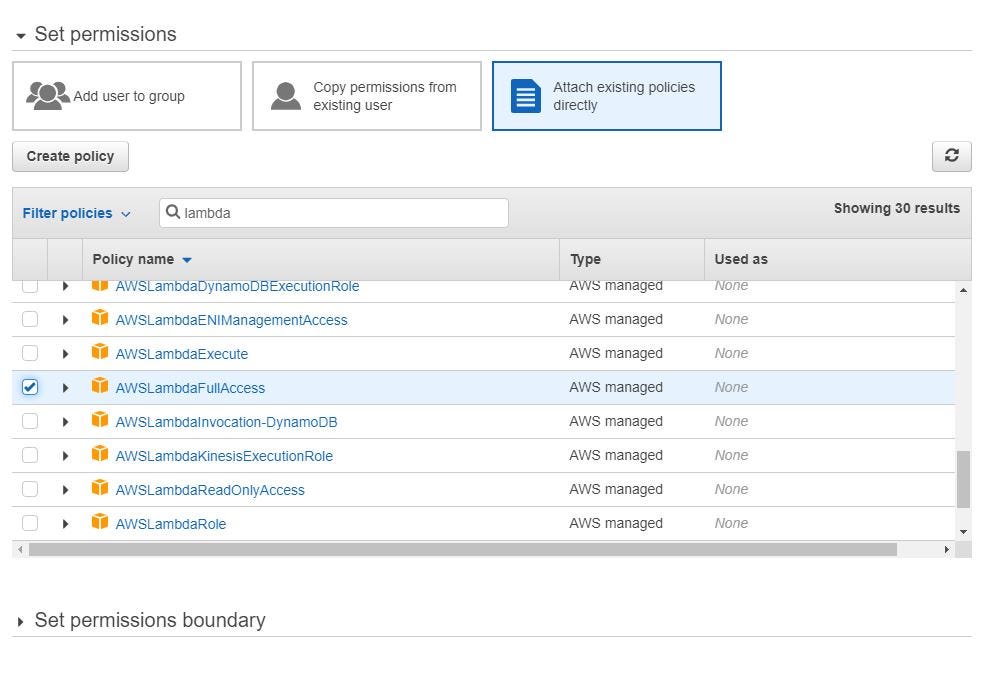Image resolution: width=1001 pixels, height=697 pixels.
Task: Click the refresh policies icon button
Action: point(951,156)
